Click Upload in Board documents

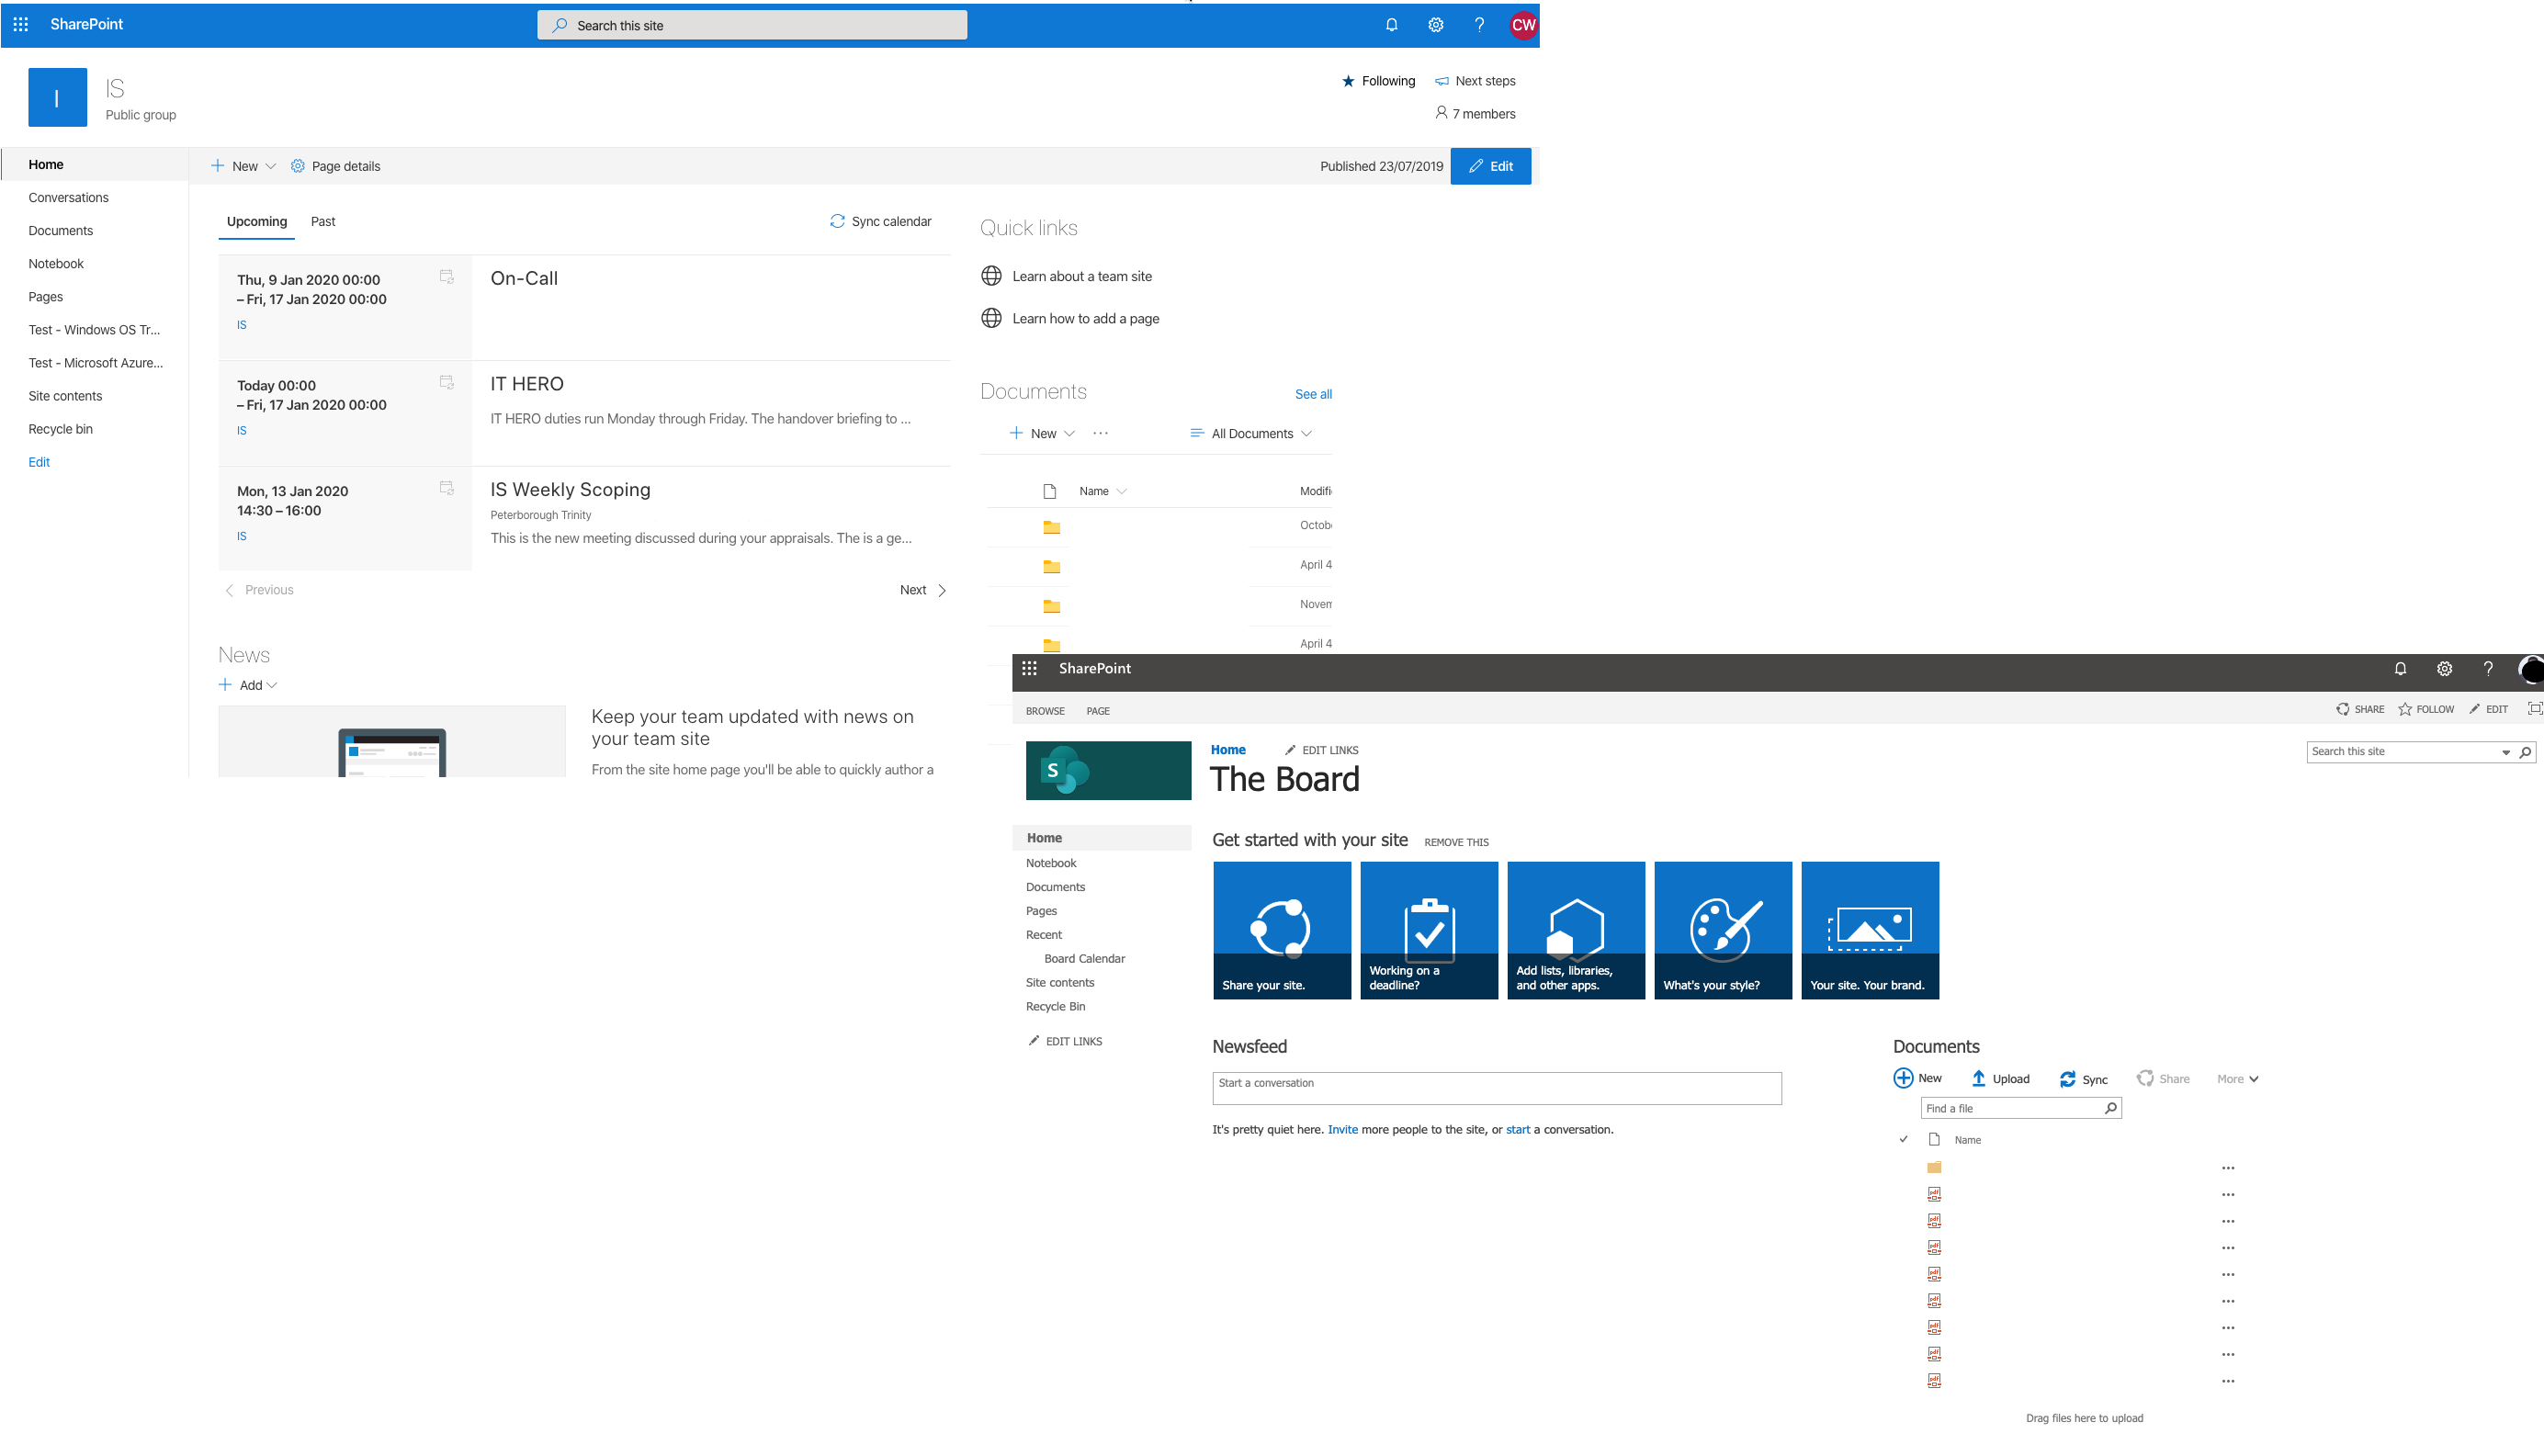1999,1078
